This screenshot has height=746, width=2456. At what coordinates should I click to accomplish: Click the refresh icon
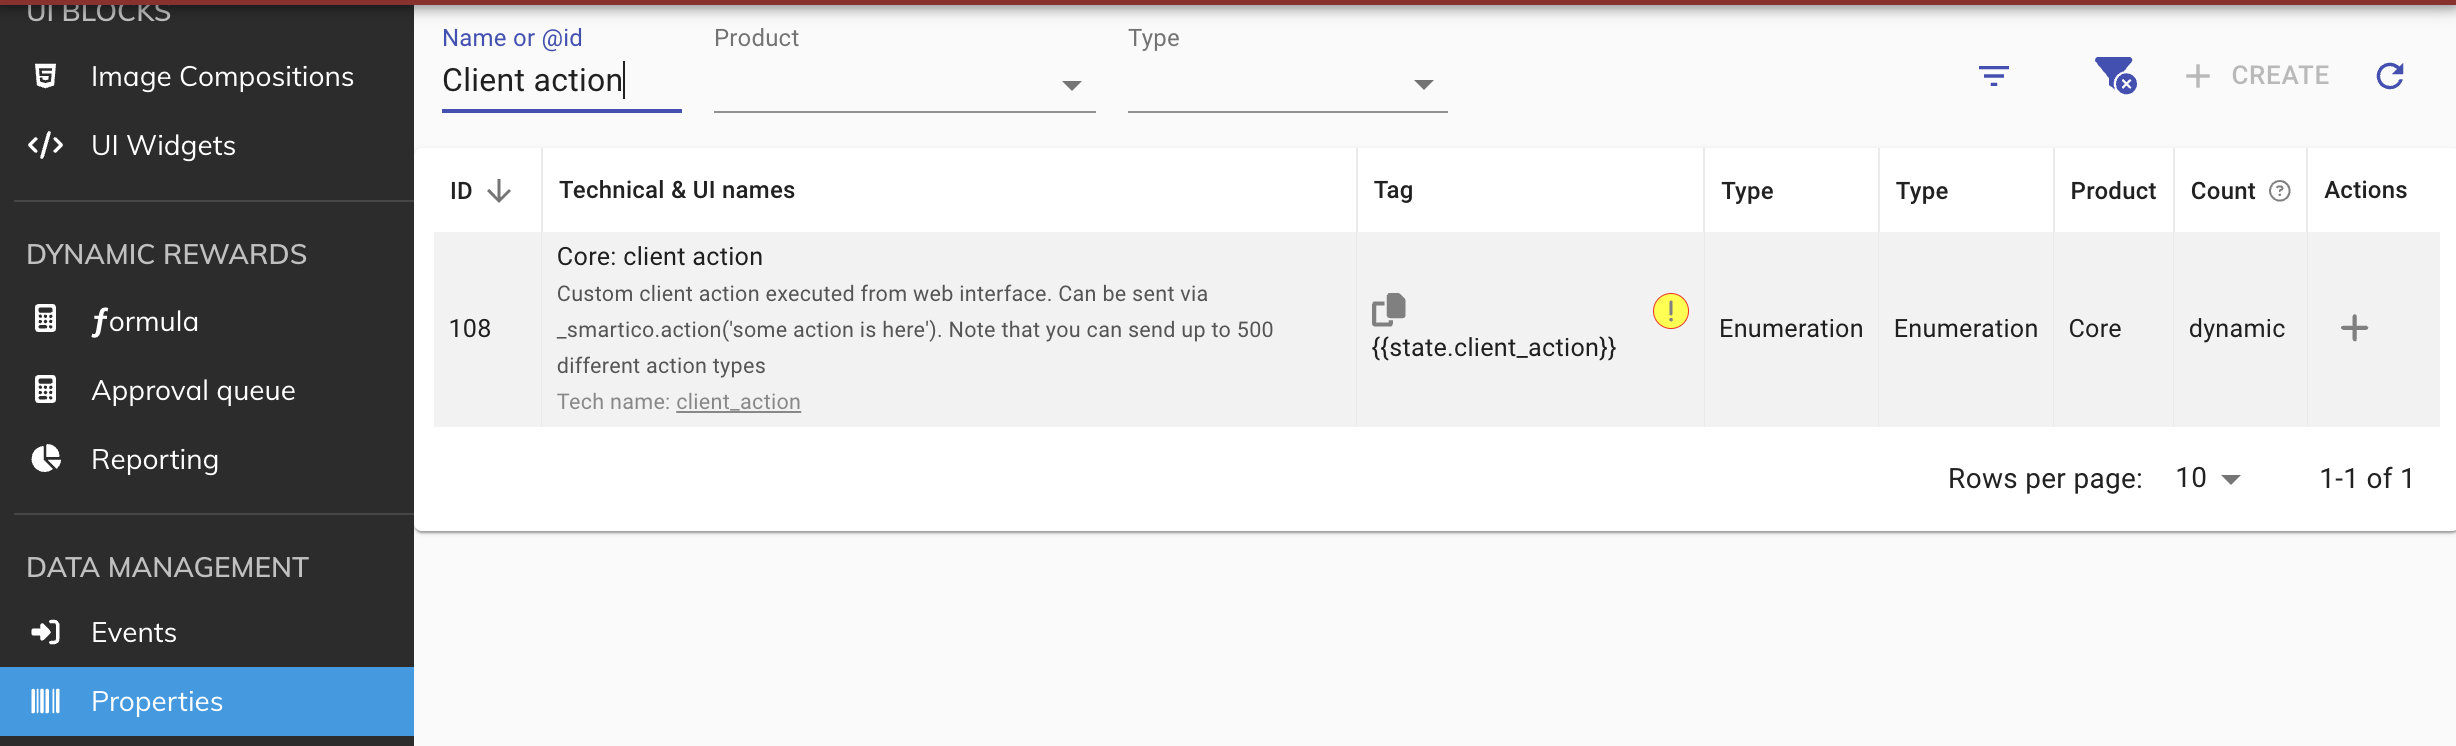coord(2390,76)
